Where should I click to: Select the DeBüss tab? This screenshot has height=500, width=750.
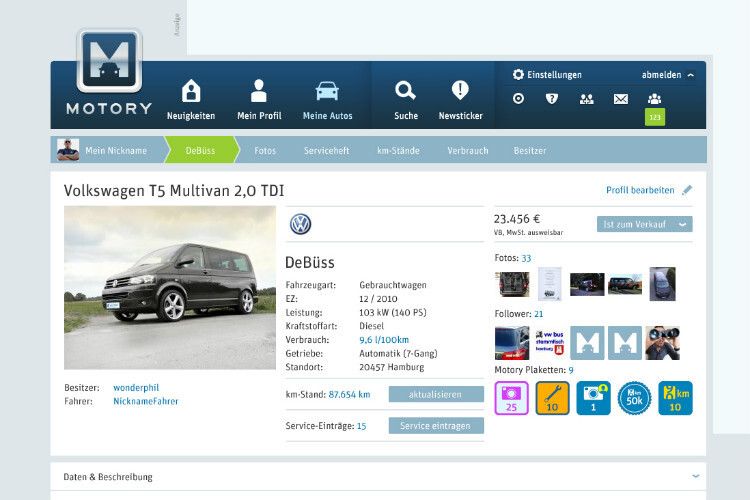(x=201, y=150)
